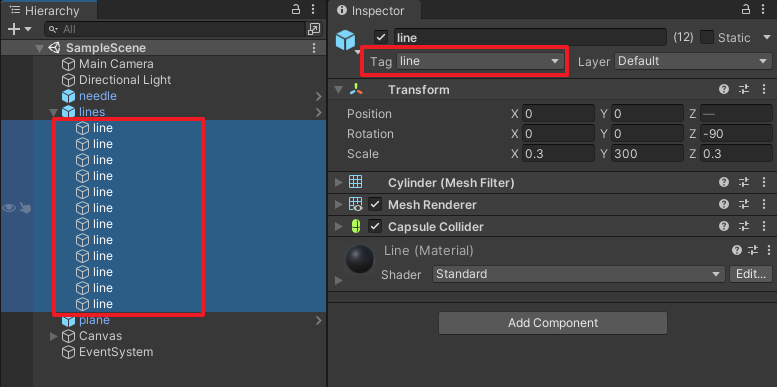Toggle the Capsule Collider enabled checkbox
This screenshot has width=777, height=387.
click(x=375, y=227)
